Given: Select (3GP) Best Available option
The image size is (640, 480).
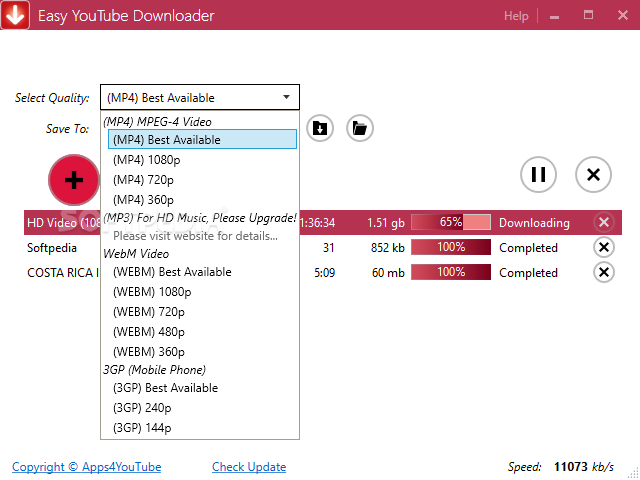Looking at the screenshot, I should coord(202,388).
